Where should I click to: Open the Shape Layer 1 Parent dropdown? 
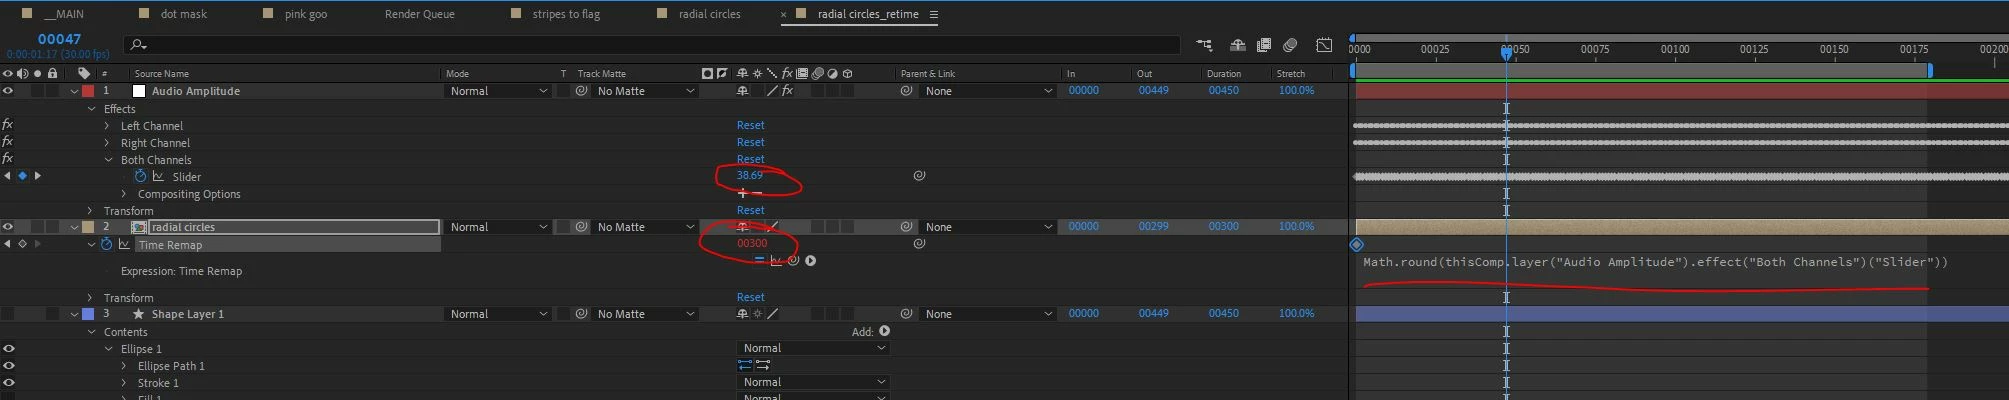click(x=988, y=314)
